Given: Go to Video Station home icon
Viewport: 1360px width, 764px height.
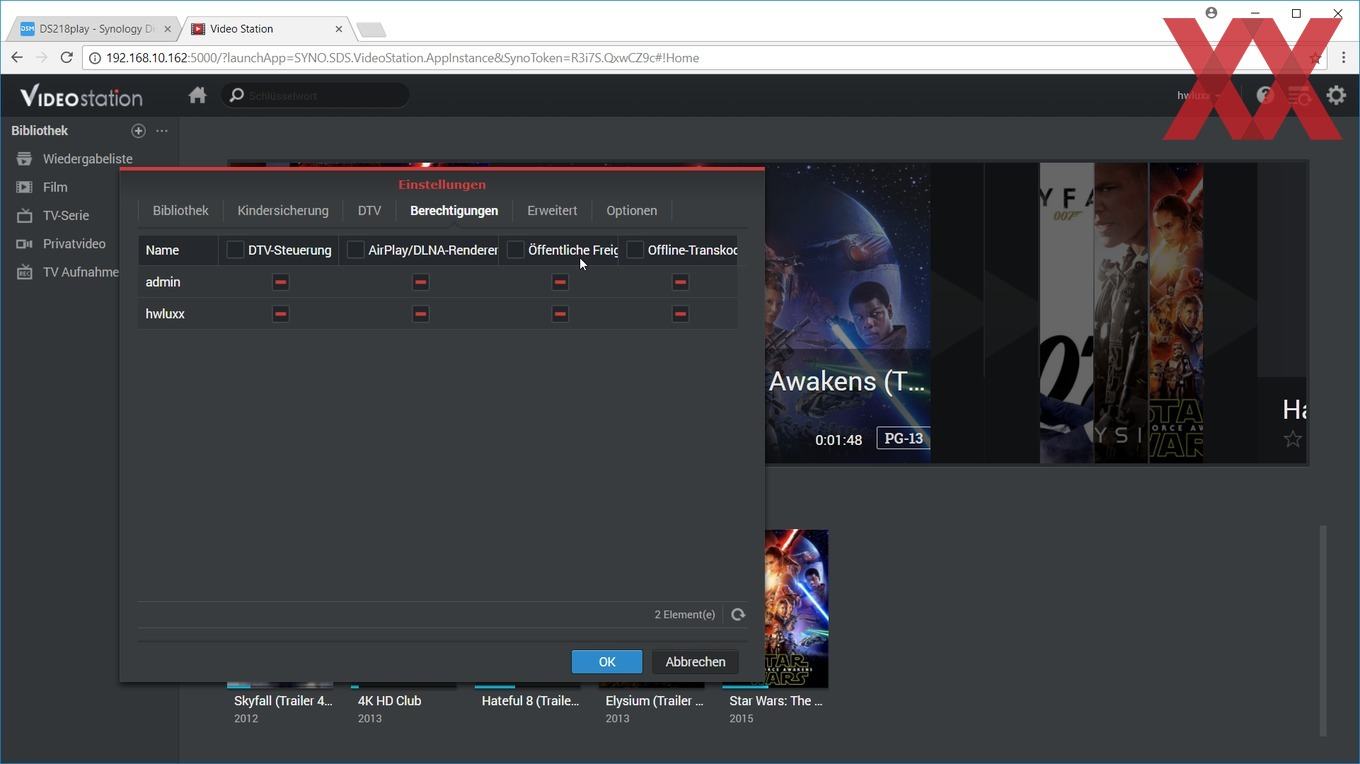Looking at the screenshot, I should [x=197, y=95].
